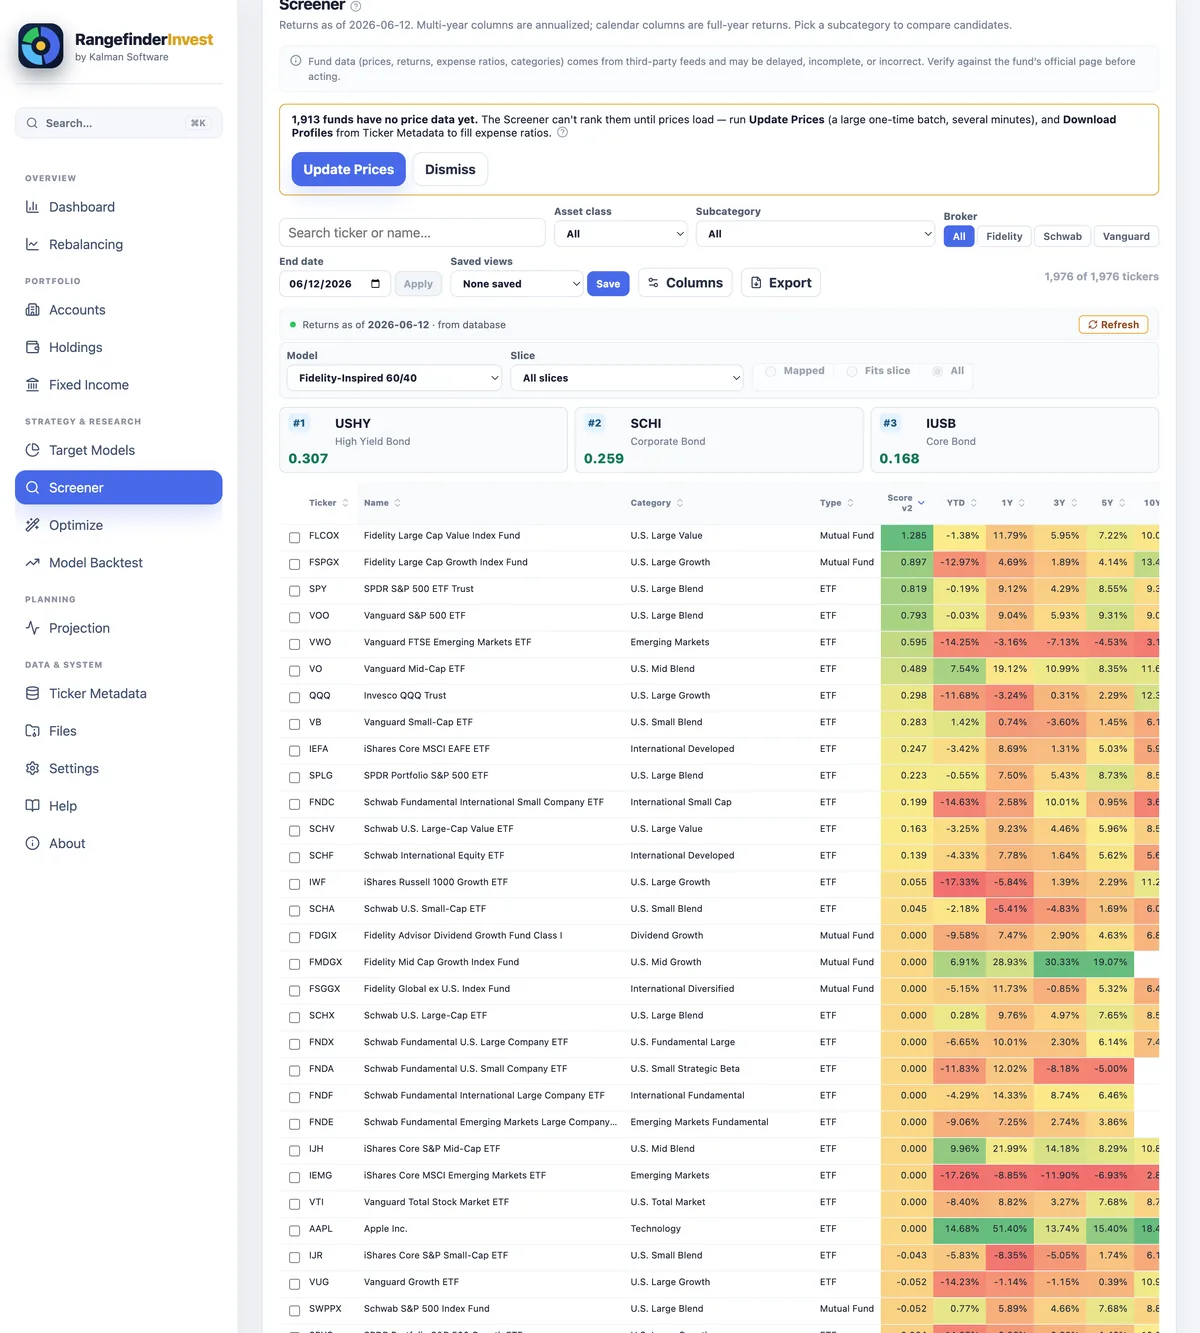Select the QQQ row checkbox
Screen dimensions: 1200x1333
(x=294, y=697)
